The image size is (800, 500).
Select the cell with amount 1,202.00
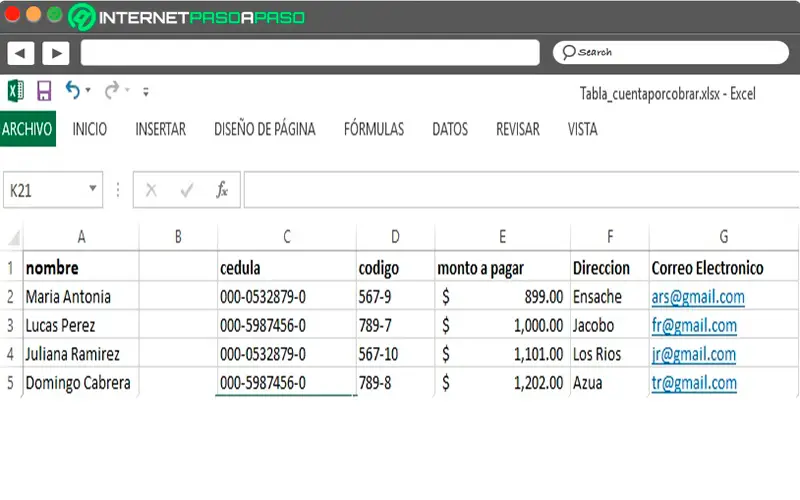coord(503,383)
